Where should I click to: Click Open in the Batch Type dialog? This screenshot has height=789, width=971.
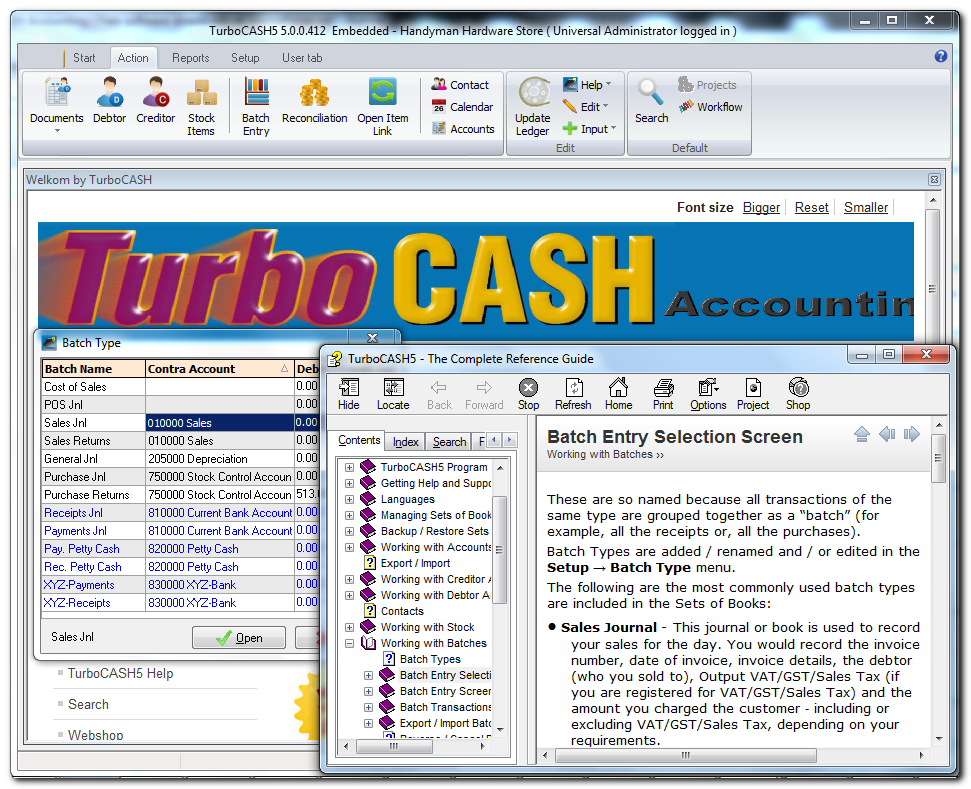tap(239, 637)
